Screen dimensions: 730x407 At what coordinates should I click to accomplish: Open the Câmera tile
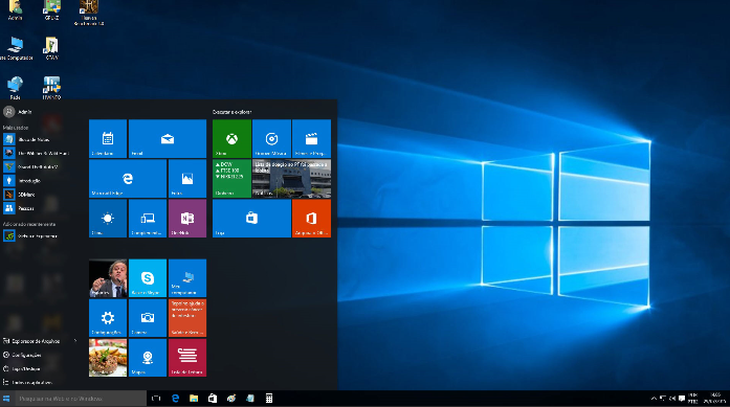[x=148, y=318]
